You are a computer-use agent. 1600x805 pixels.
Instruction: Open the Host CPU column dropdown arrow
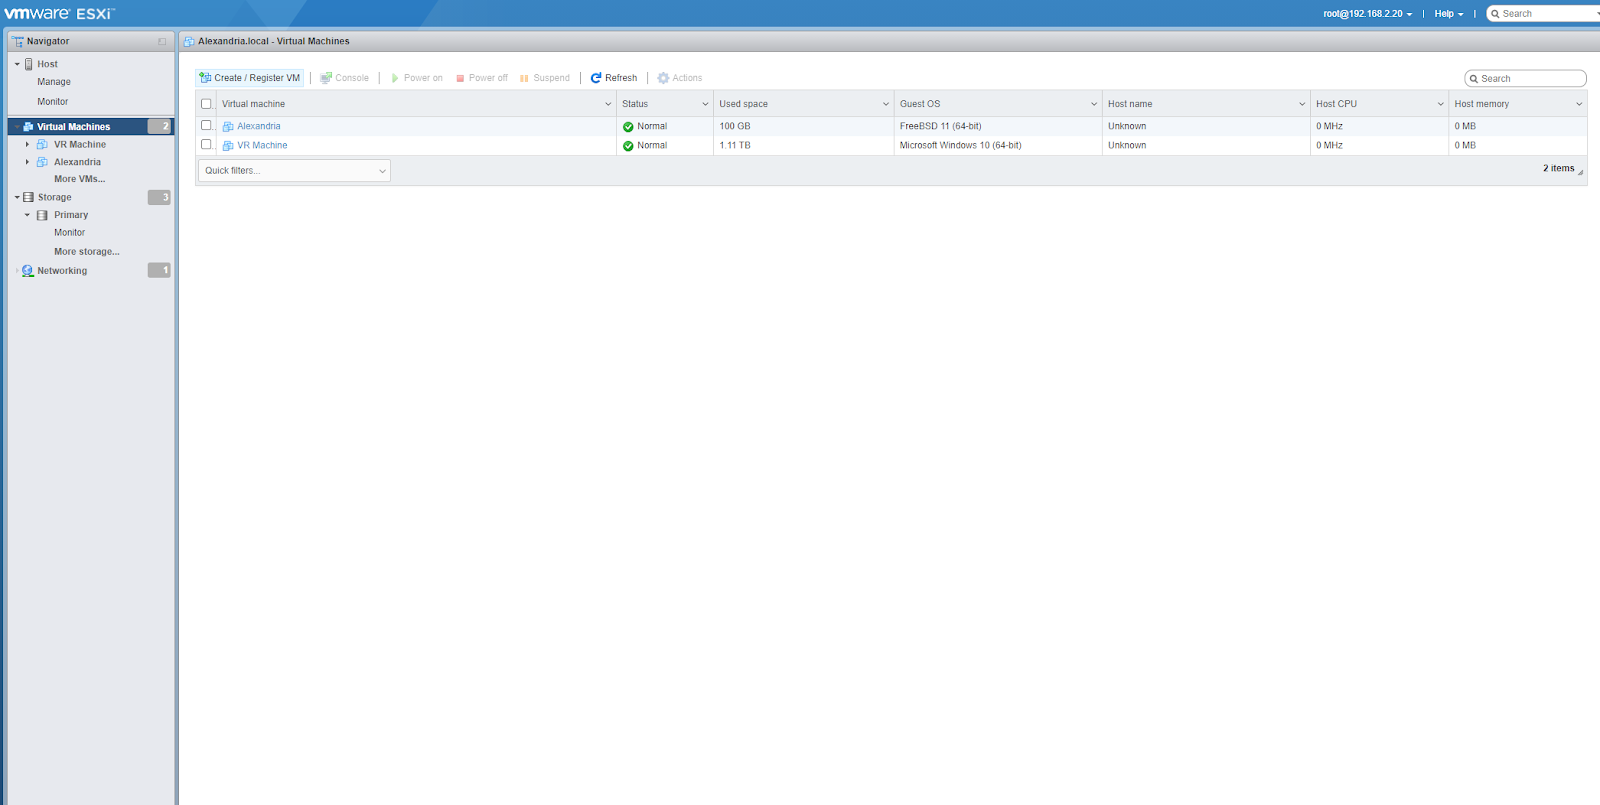point(1441,104)
